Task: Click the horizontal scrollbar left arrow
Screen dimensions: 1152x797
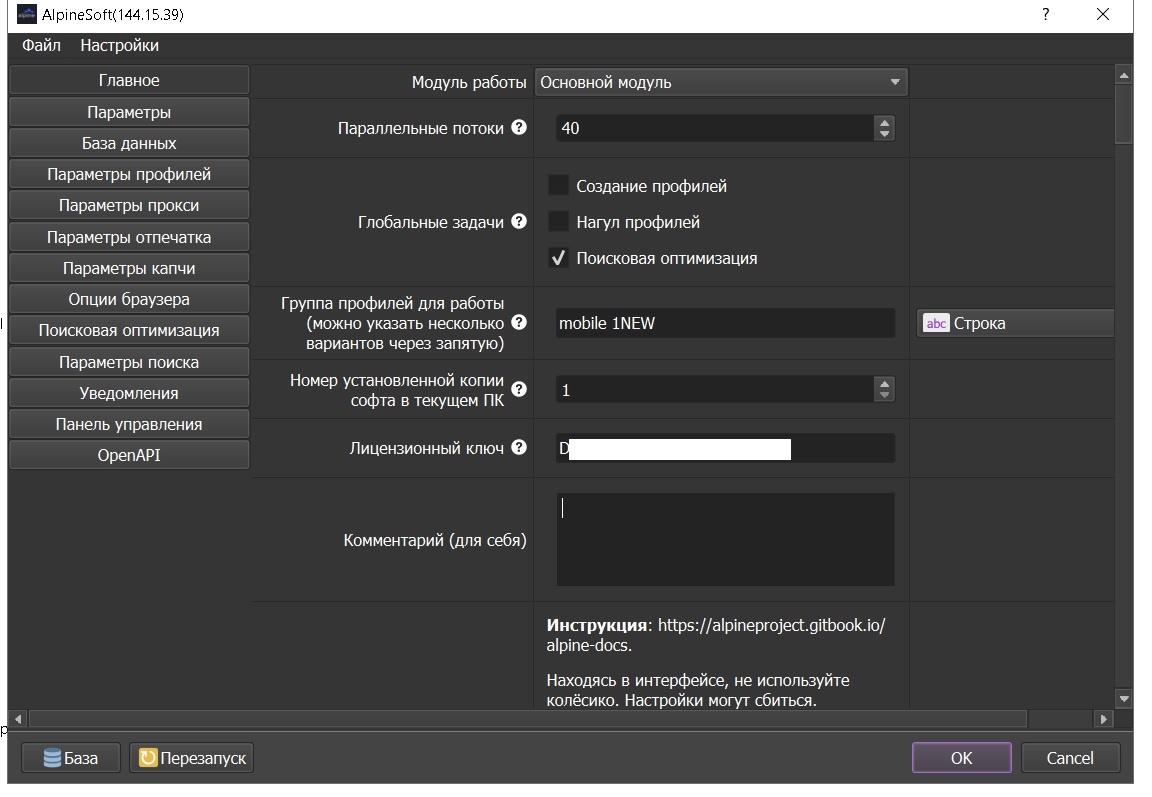Action: pos(18,719)
